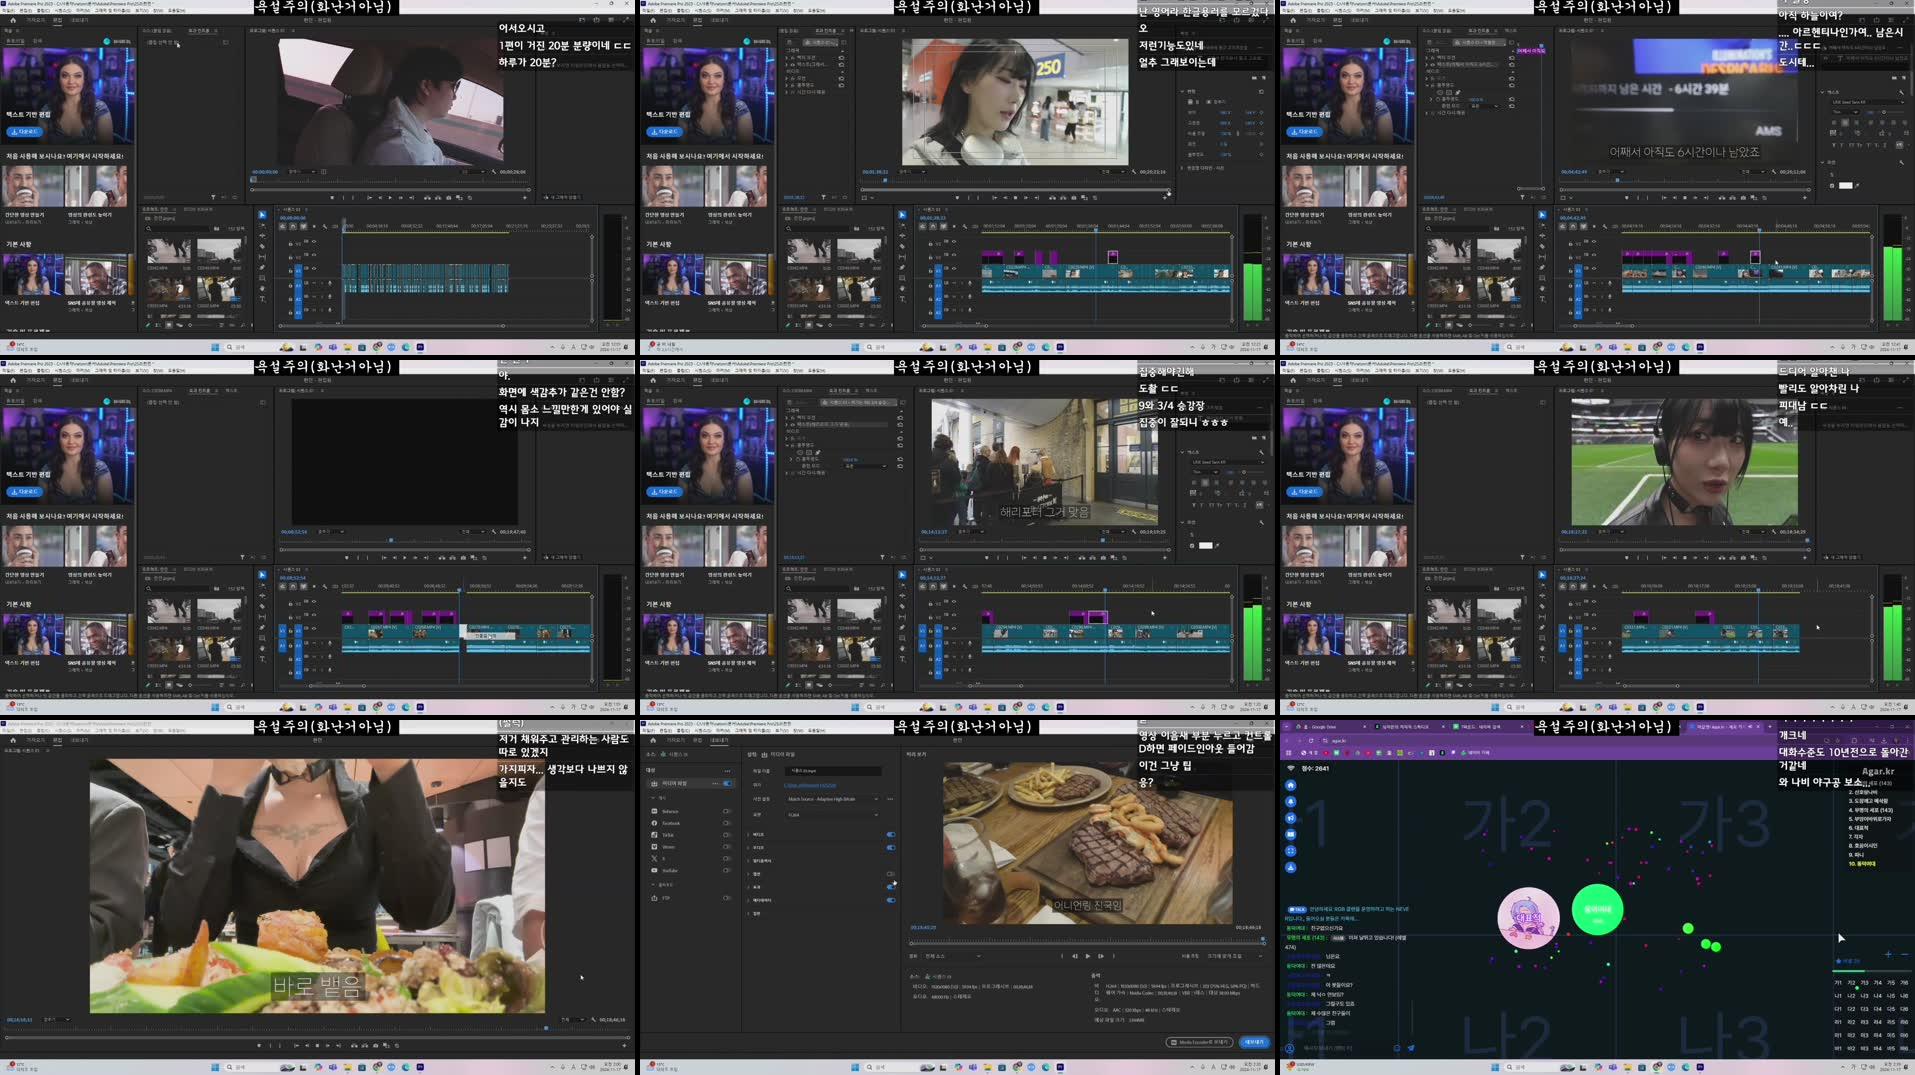This screenshot has width=1915, height=1075.
Task: Click Premiere Pro taskbar icon below Agar.kr
Action: tap(1700, 1067)
